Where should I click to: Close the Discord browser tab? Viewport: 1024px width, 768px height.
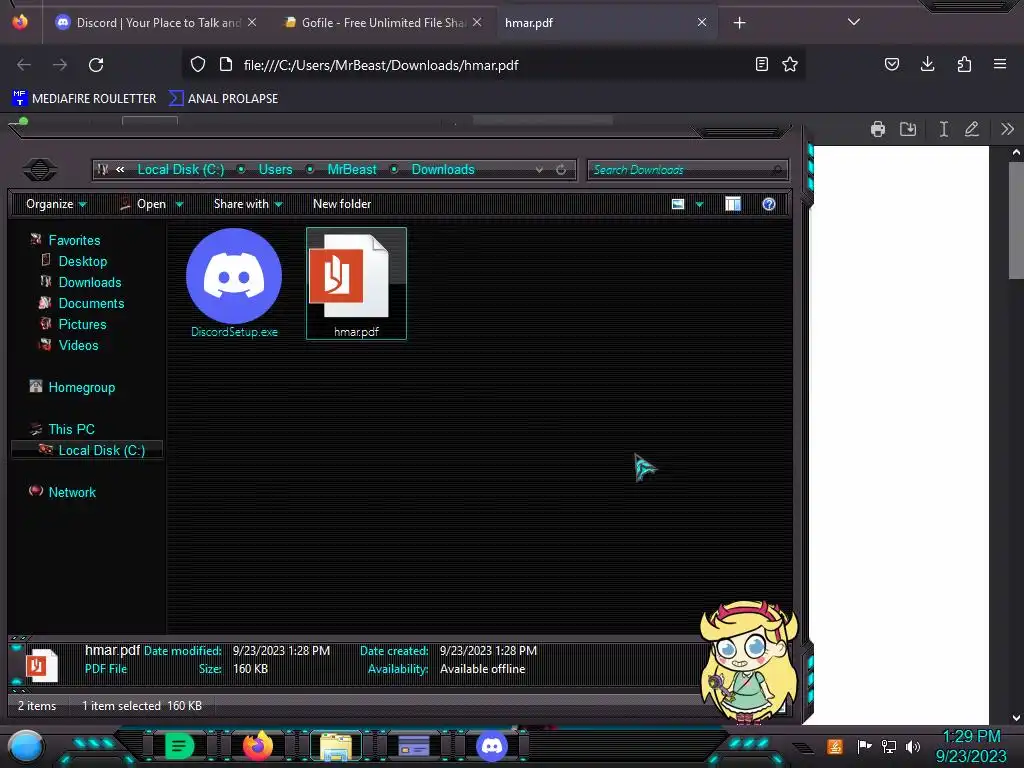coord(252,22)
